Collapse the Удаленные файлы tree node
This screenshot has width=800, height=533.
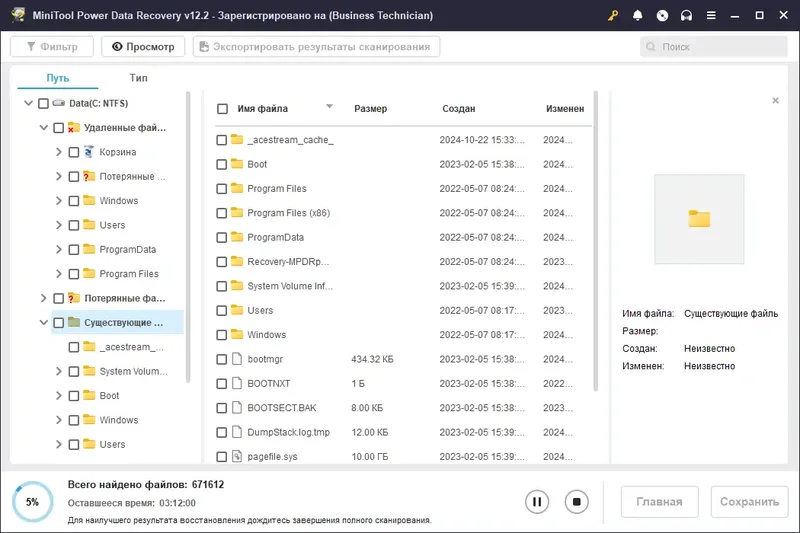[x=44, y=128]
